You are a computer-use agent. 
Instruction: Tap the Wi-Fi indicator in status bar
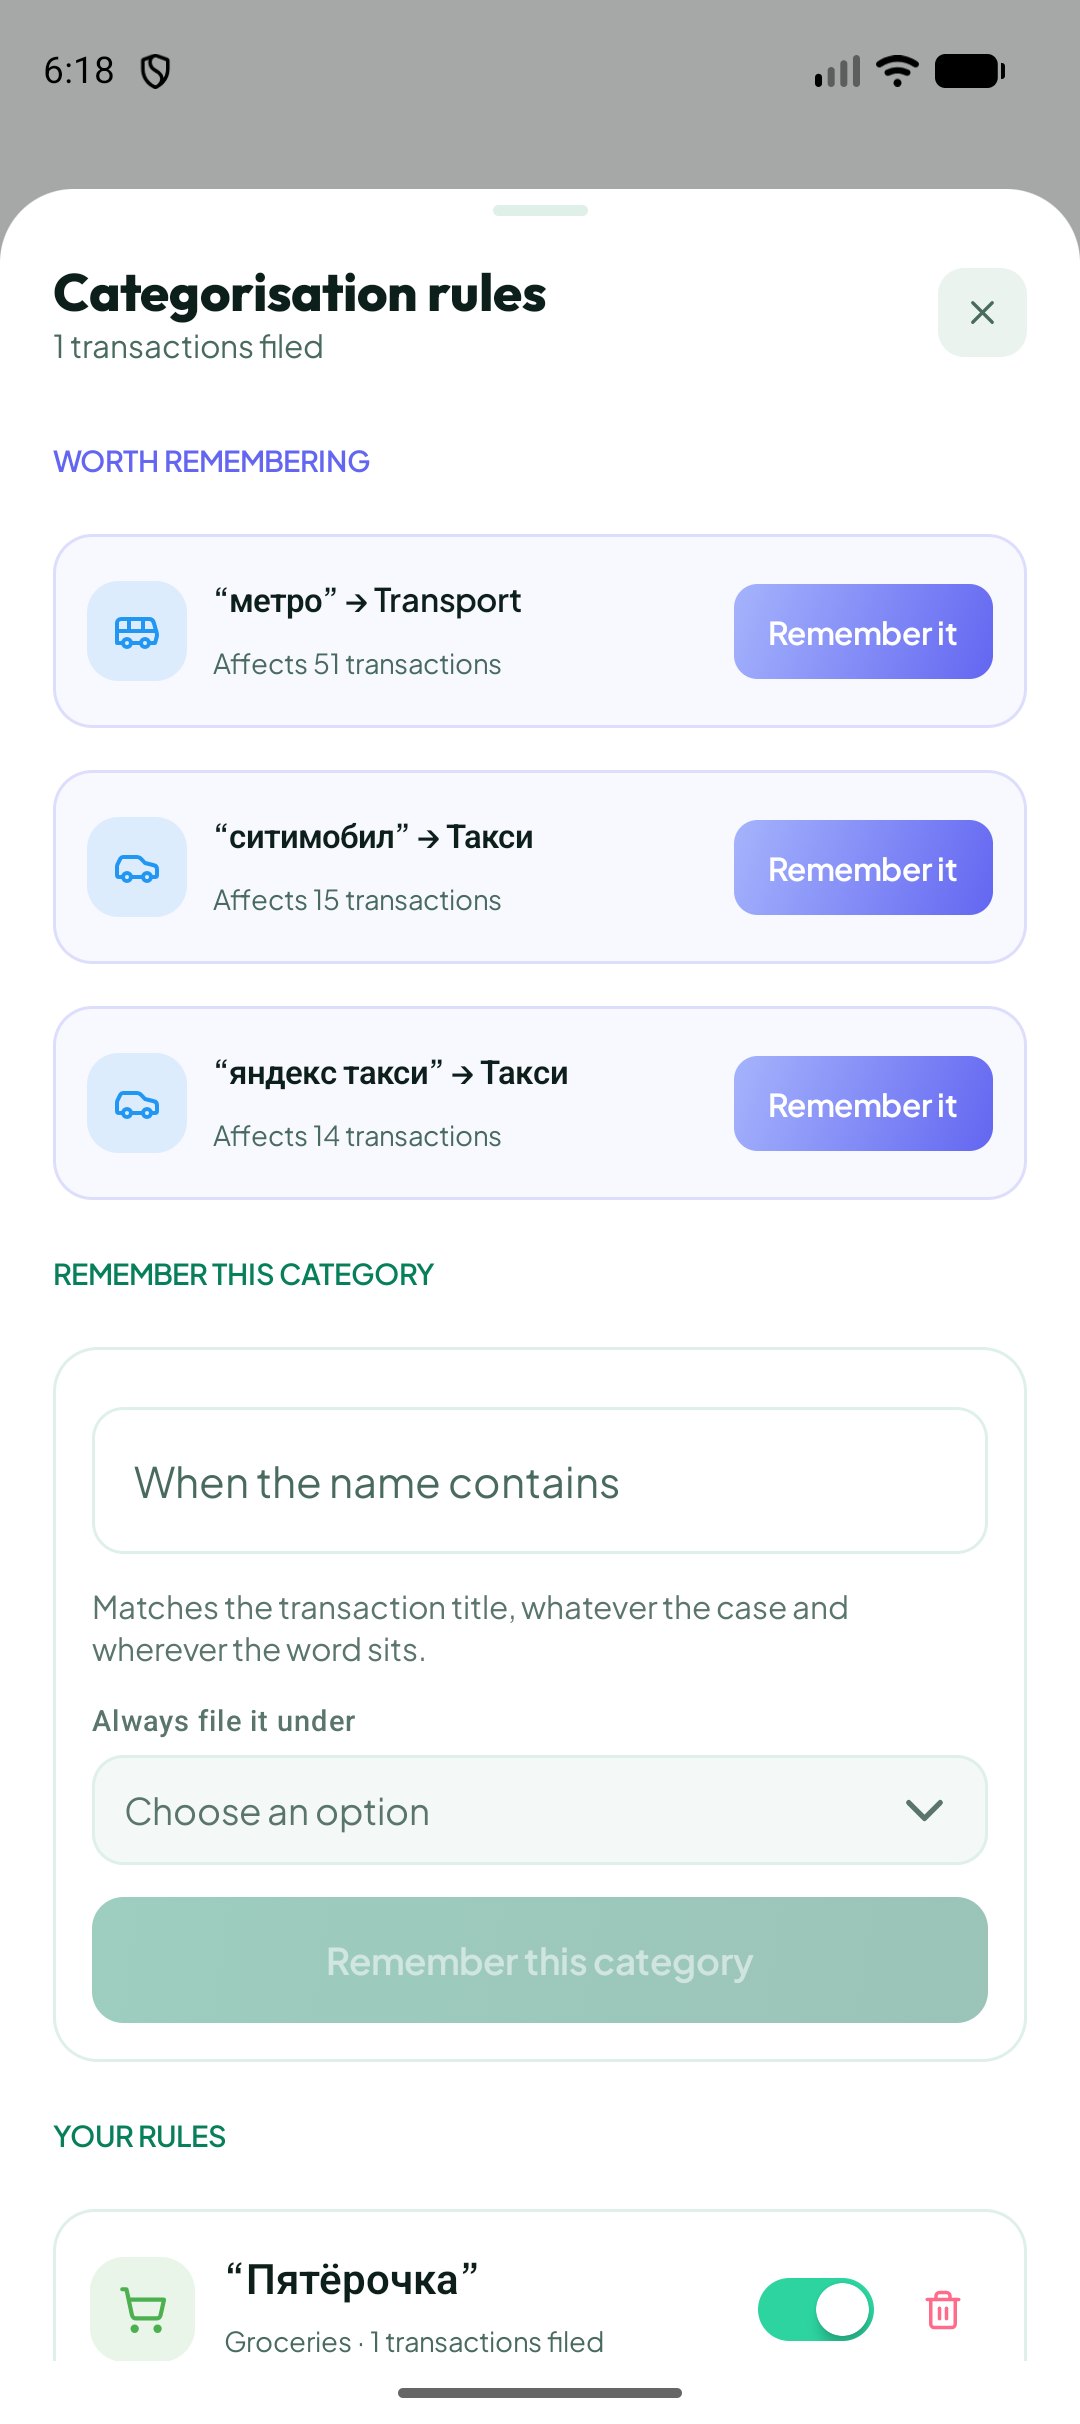point(897,71)
